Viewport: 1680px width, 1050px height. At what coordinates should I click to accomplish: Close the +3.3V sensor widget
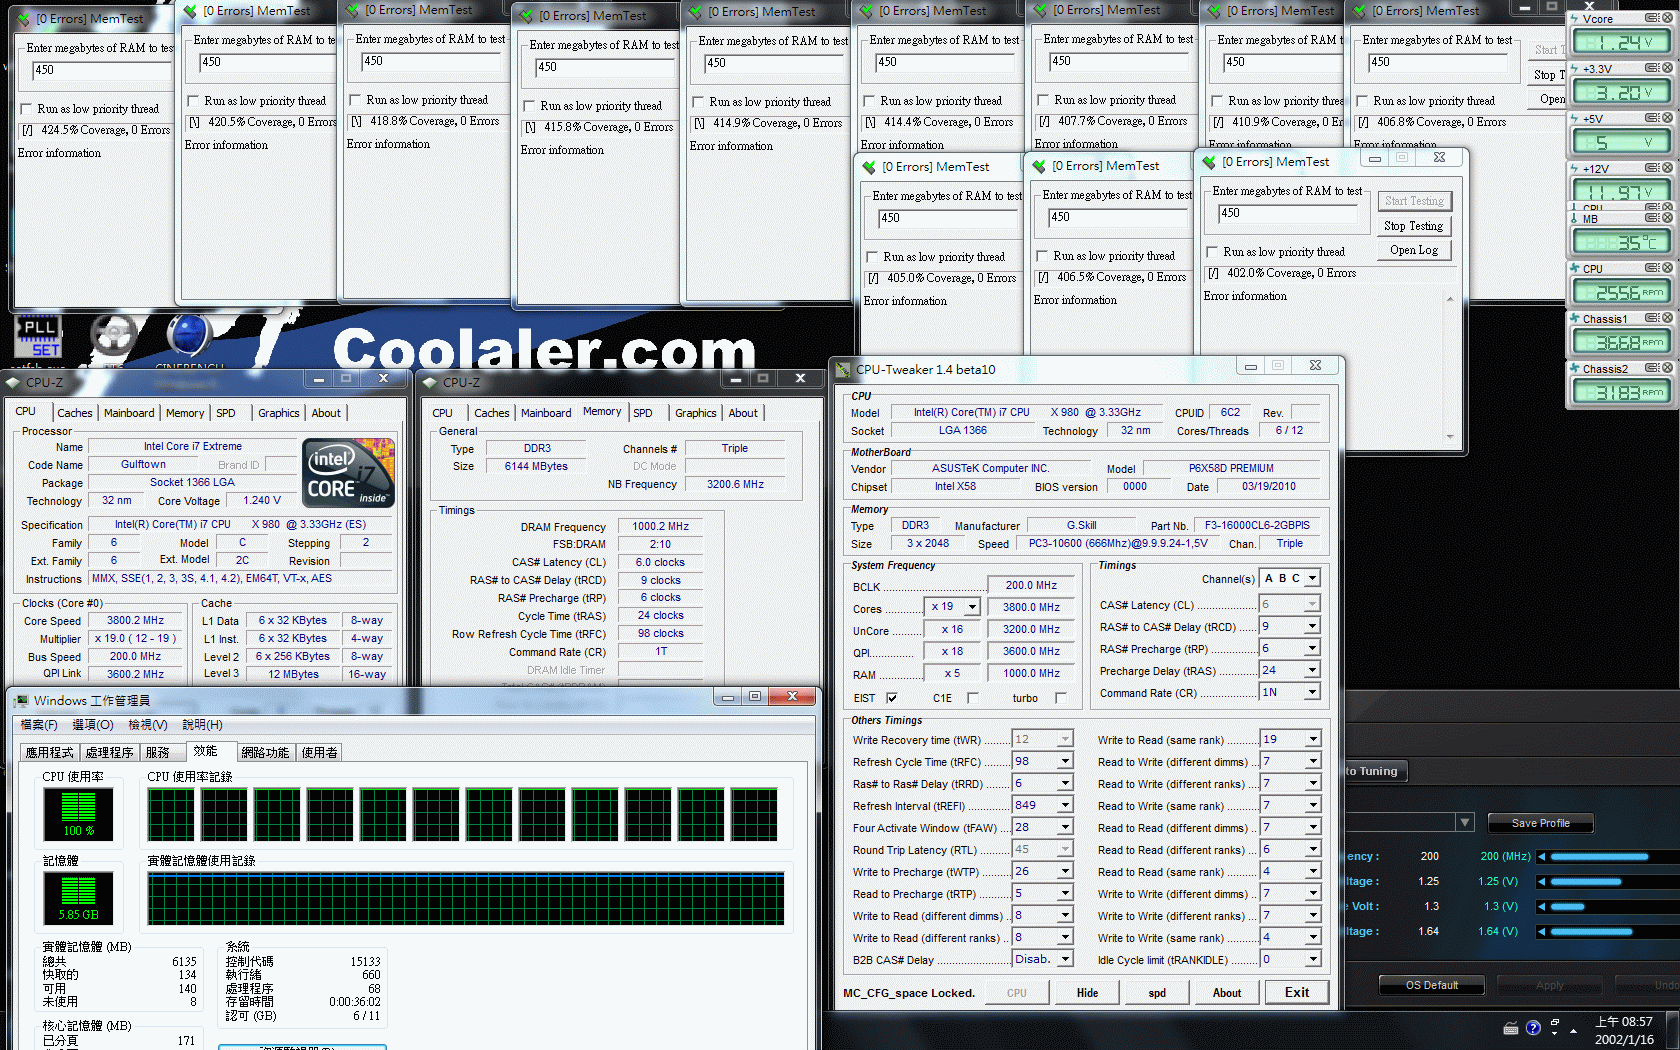point(1667,68)
